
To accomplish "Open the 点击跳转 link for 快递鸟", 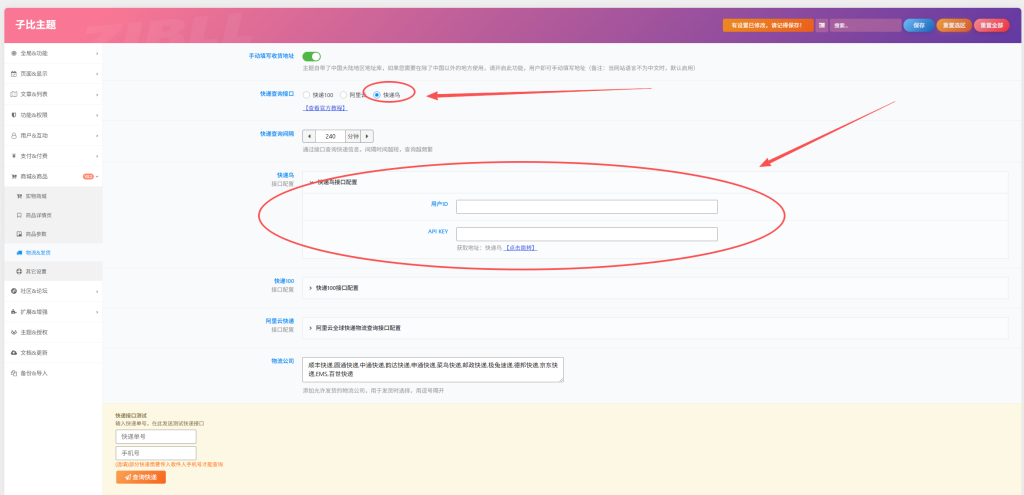I will (520, 248).
